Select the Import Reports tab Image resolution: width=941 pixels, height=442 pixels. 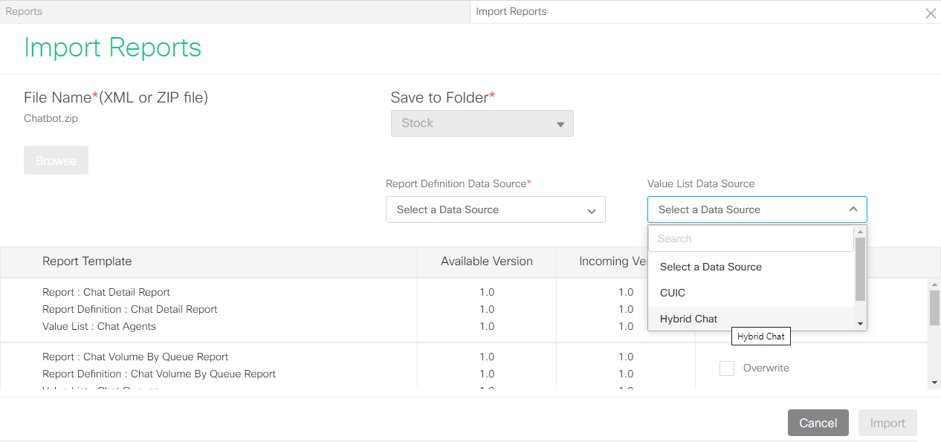511,12
